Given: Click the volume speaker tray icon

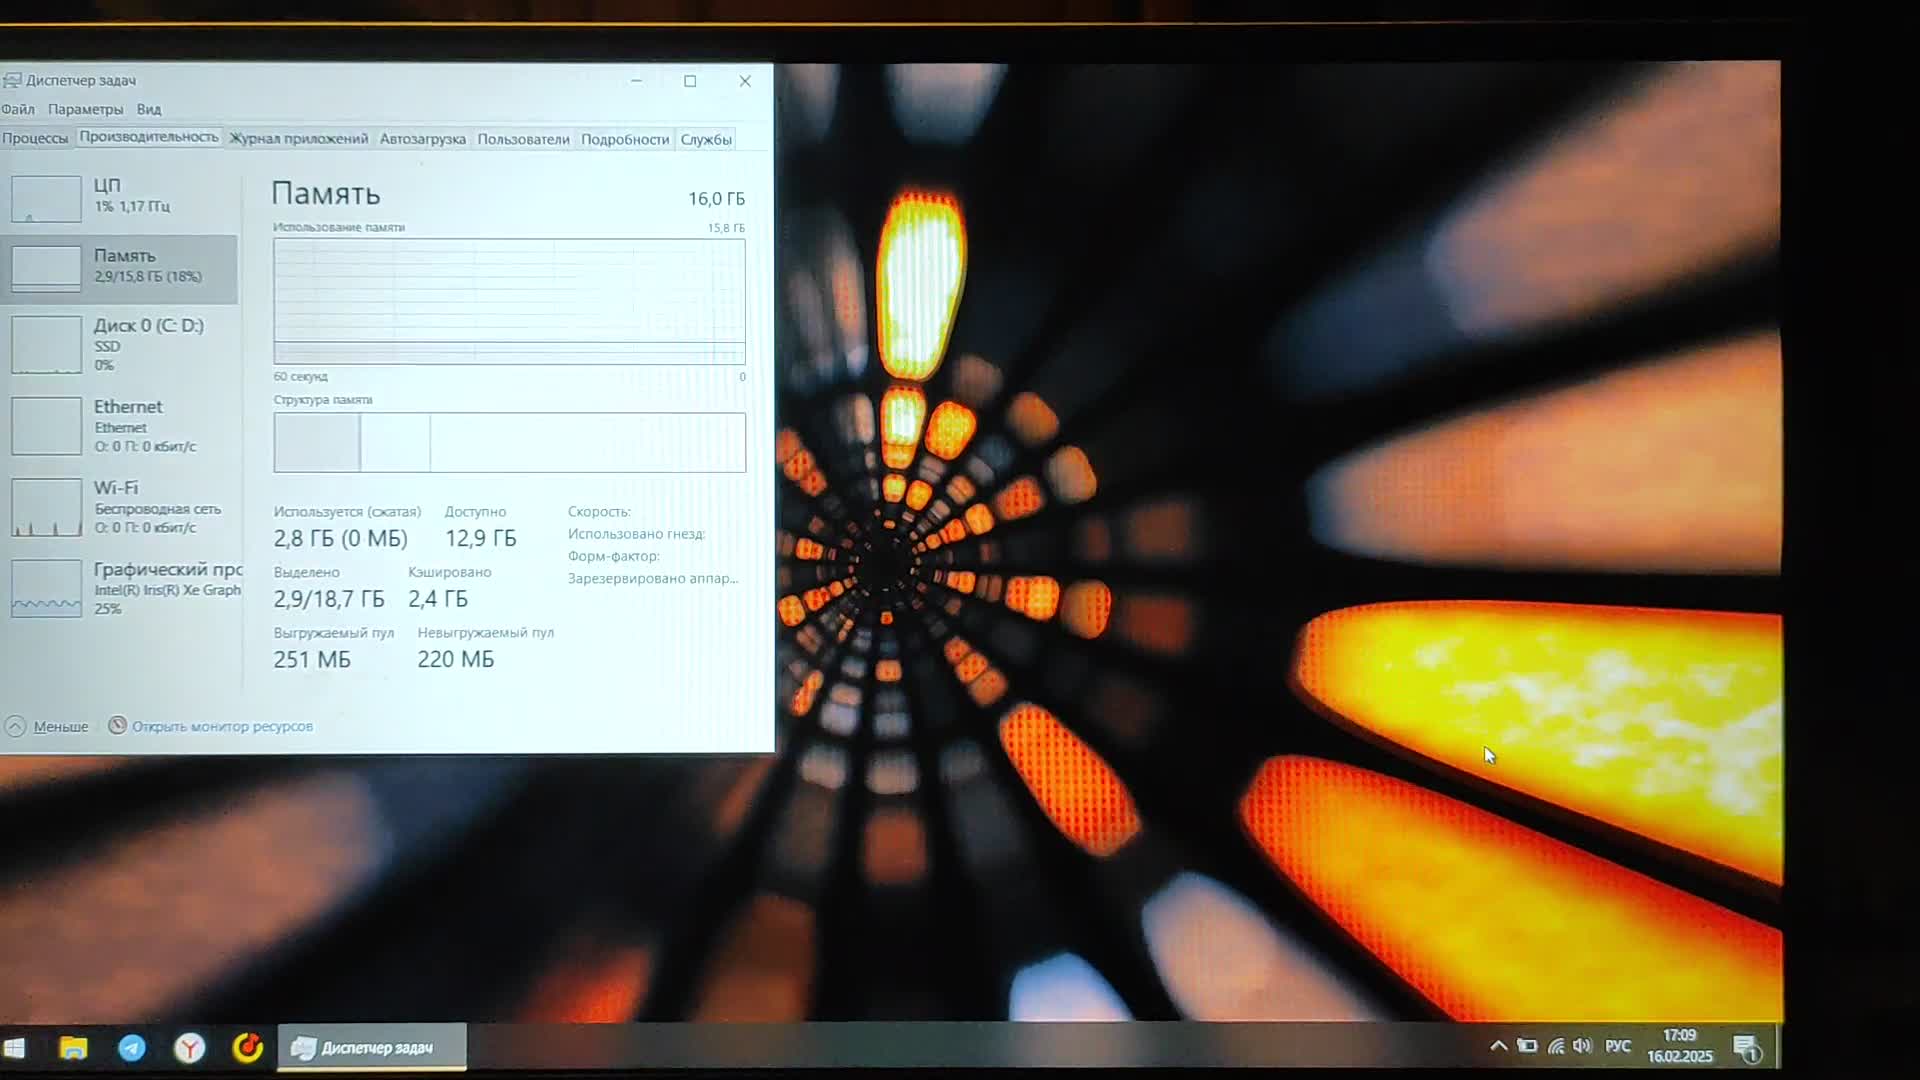Looking at the screenshot, I should (1582, 1046).
